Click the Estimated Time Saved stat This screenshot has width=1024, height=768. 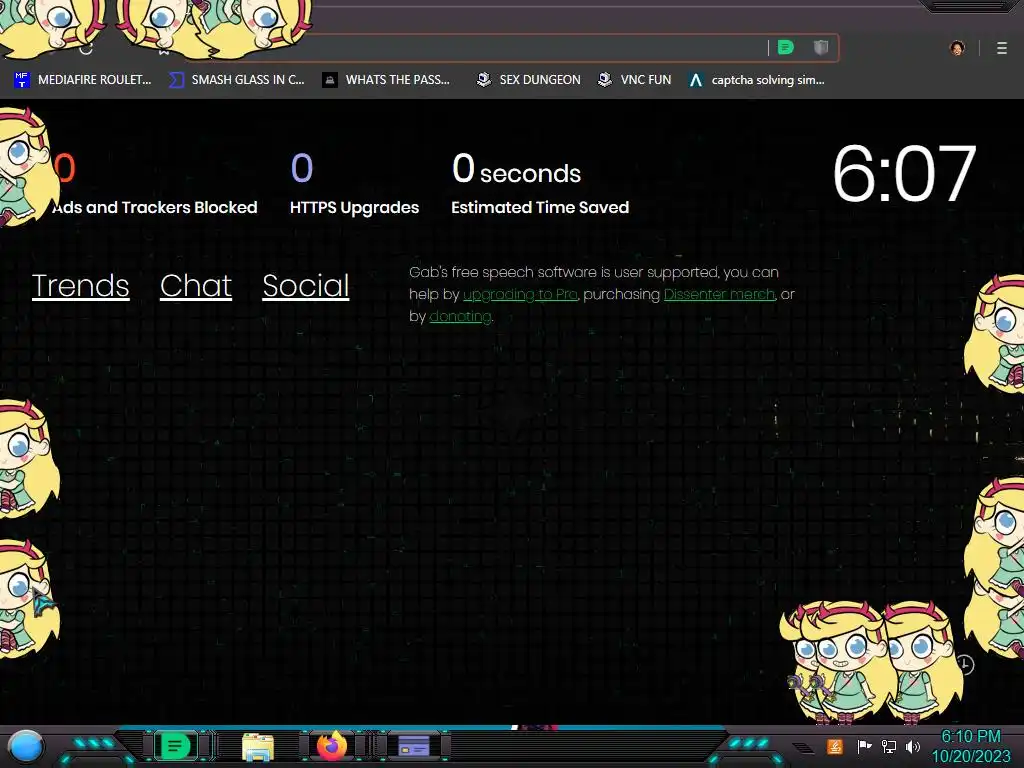click(539, 184)
